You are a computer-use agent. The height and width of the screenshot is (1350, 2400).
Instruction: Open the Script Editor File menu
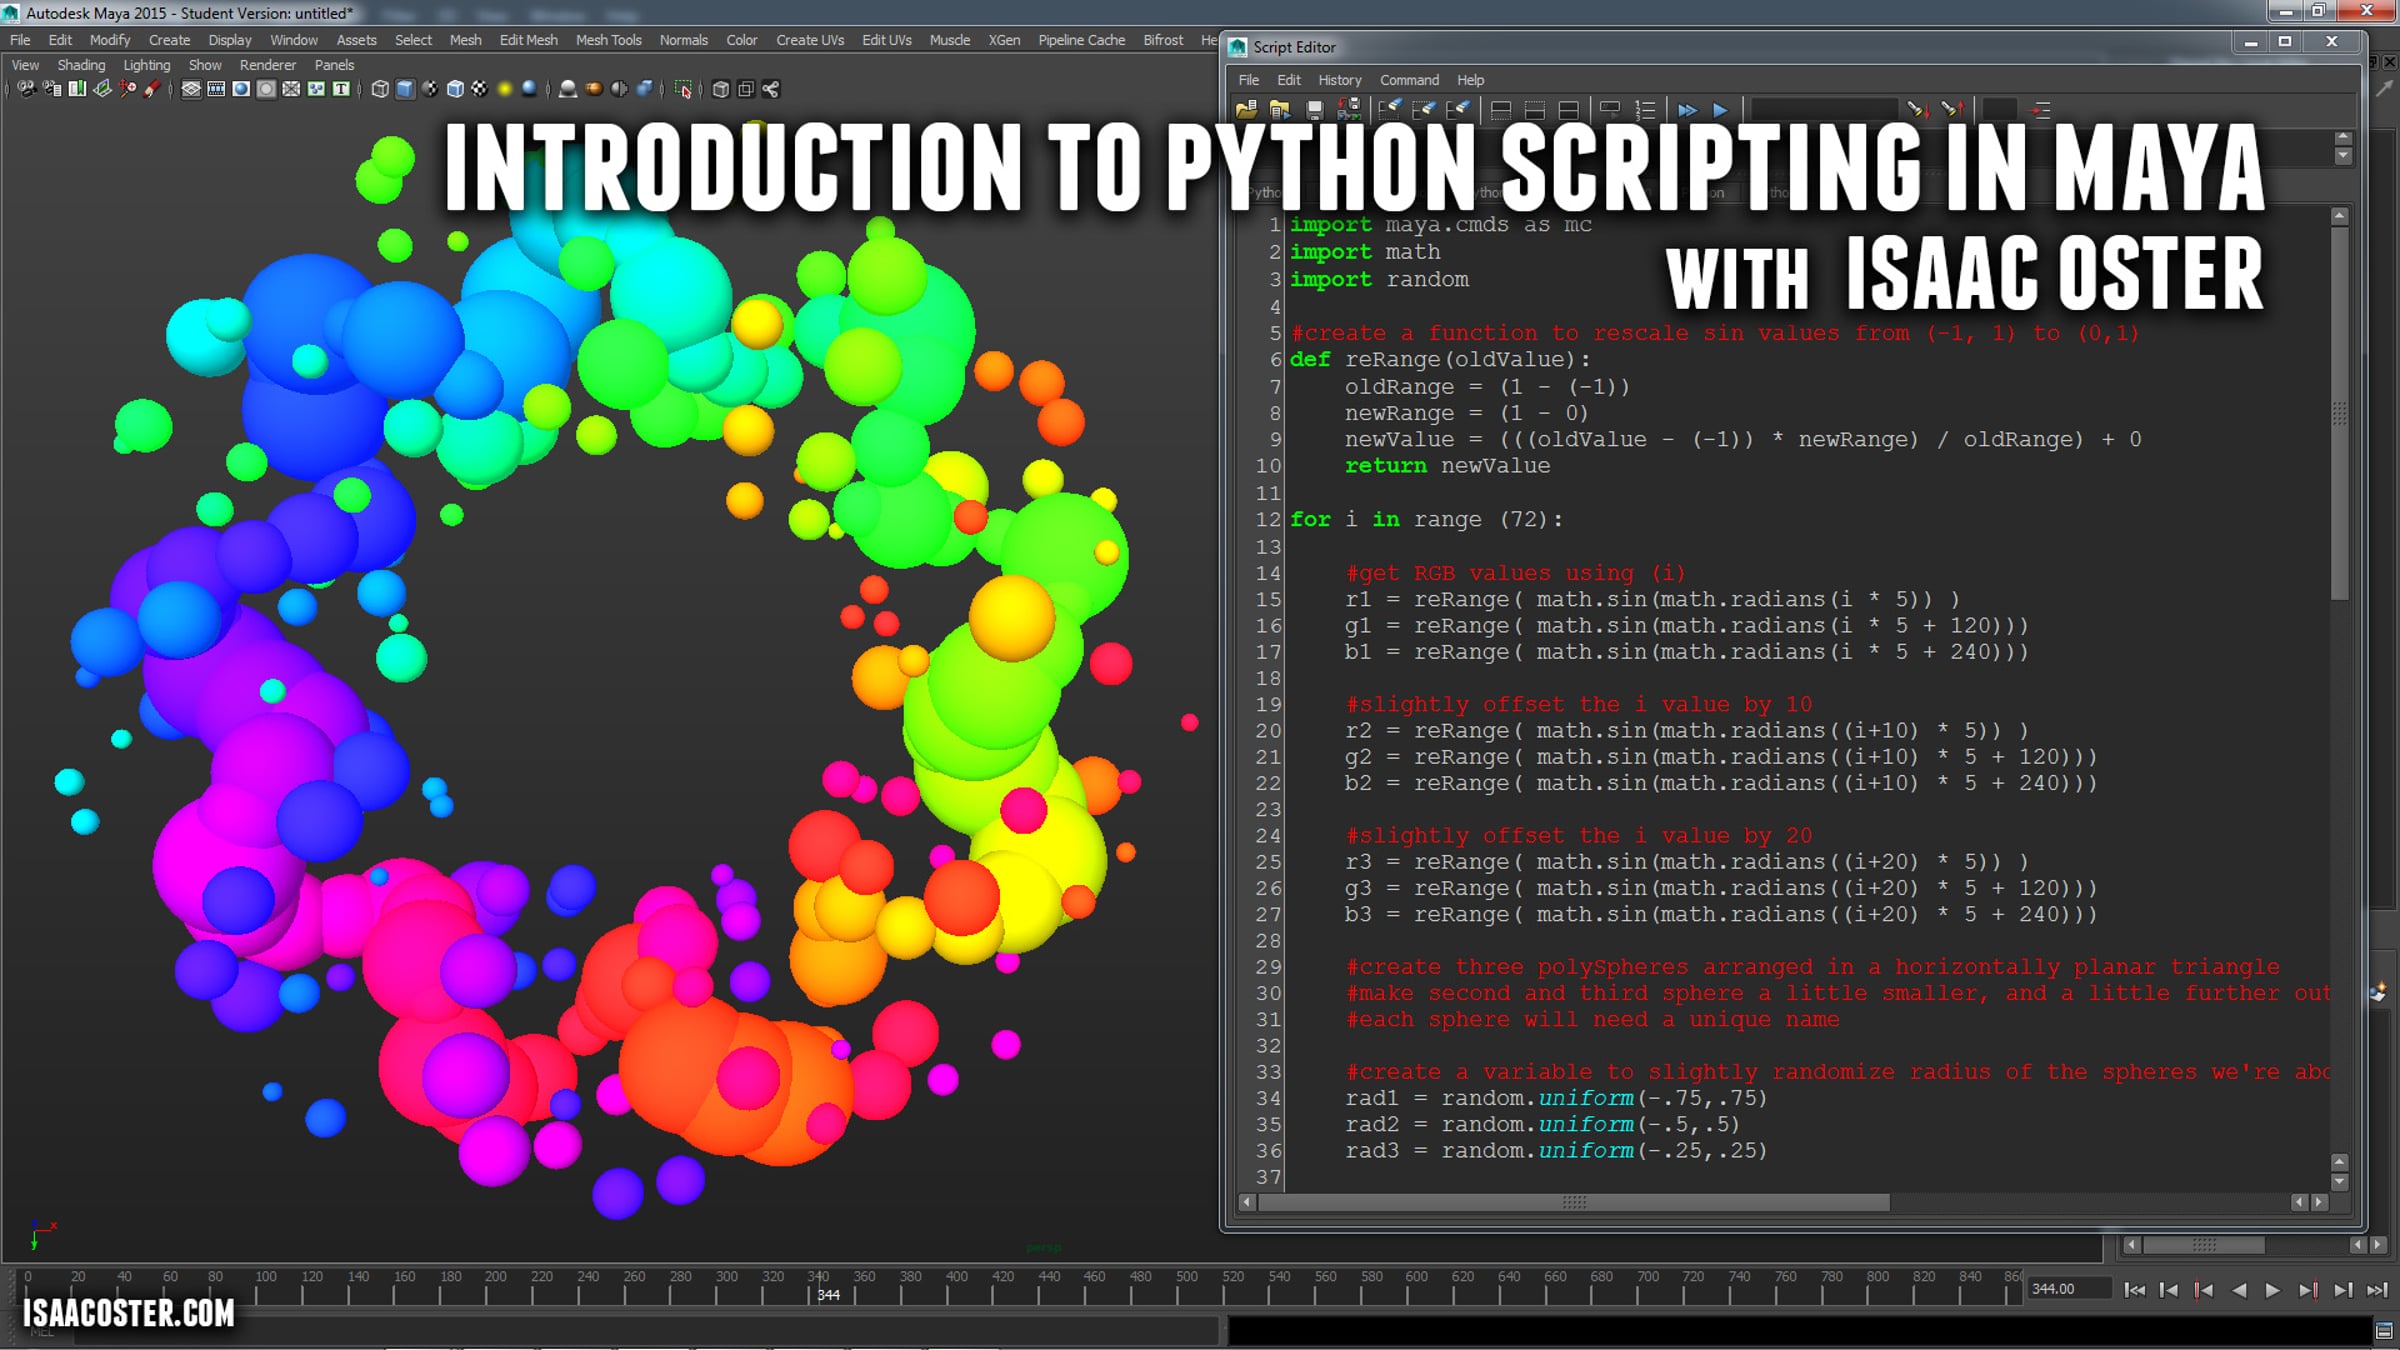point(1249,80)
